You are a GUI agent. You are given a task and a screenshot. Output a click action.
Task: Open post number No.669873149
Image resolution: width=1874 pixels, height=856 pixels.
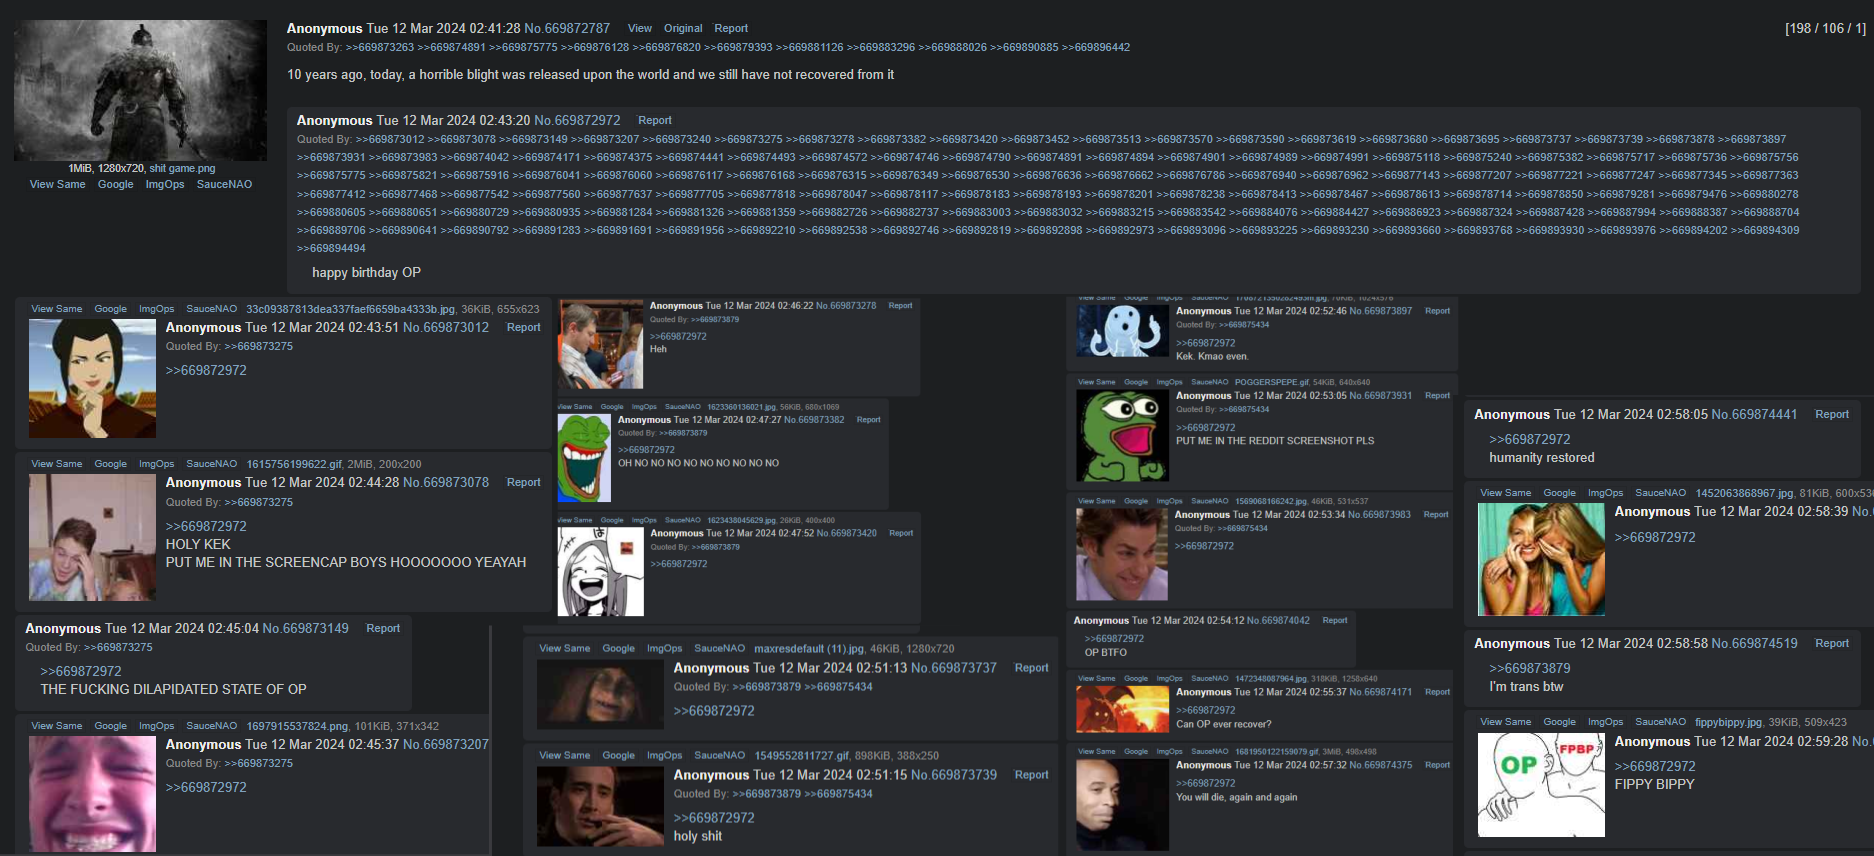click(x=306, y=628)
